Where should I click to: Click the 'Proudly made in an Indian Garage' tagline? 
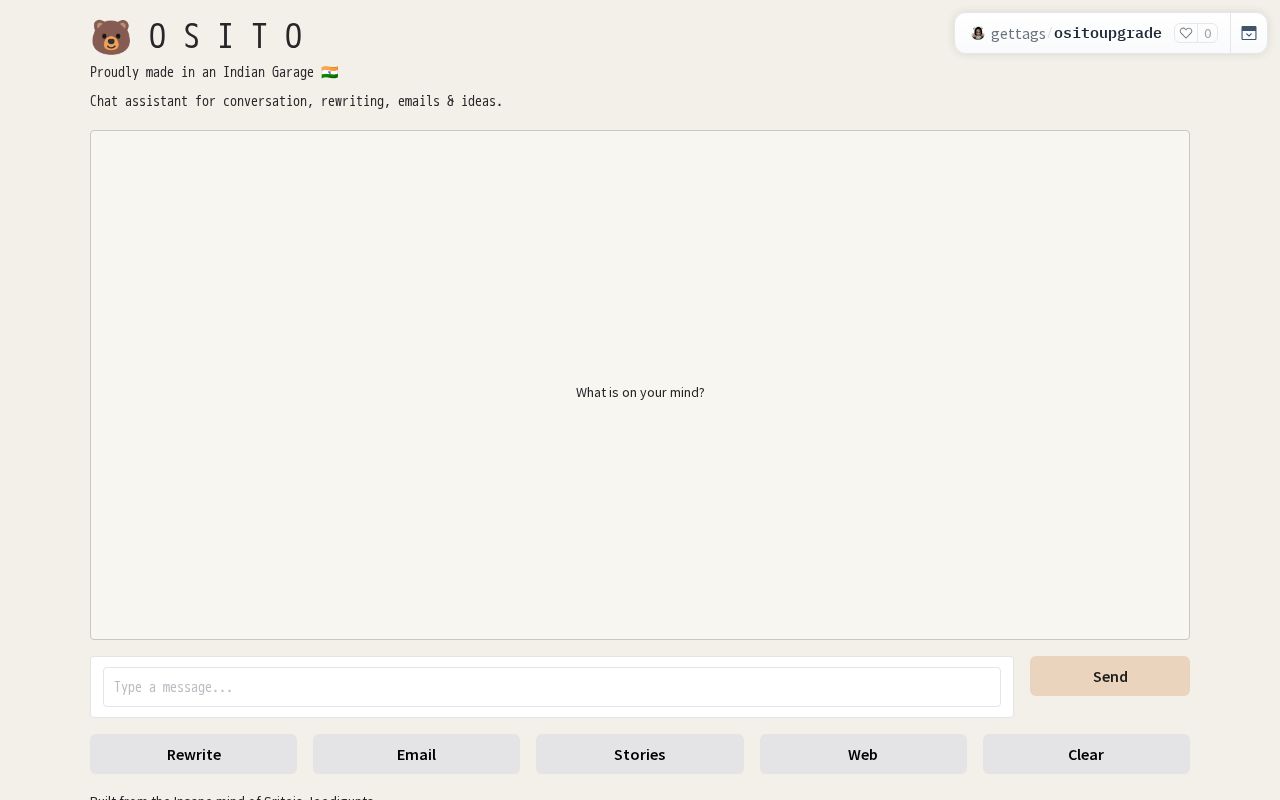point(214,72)
